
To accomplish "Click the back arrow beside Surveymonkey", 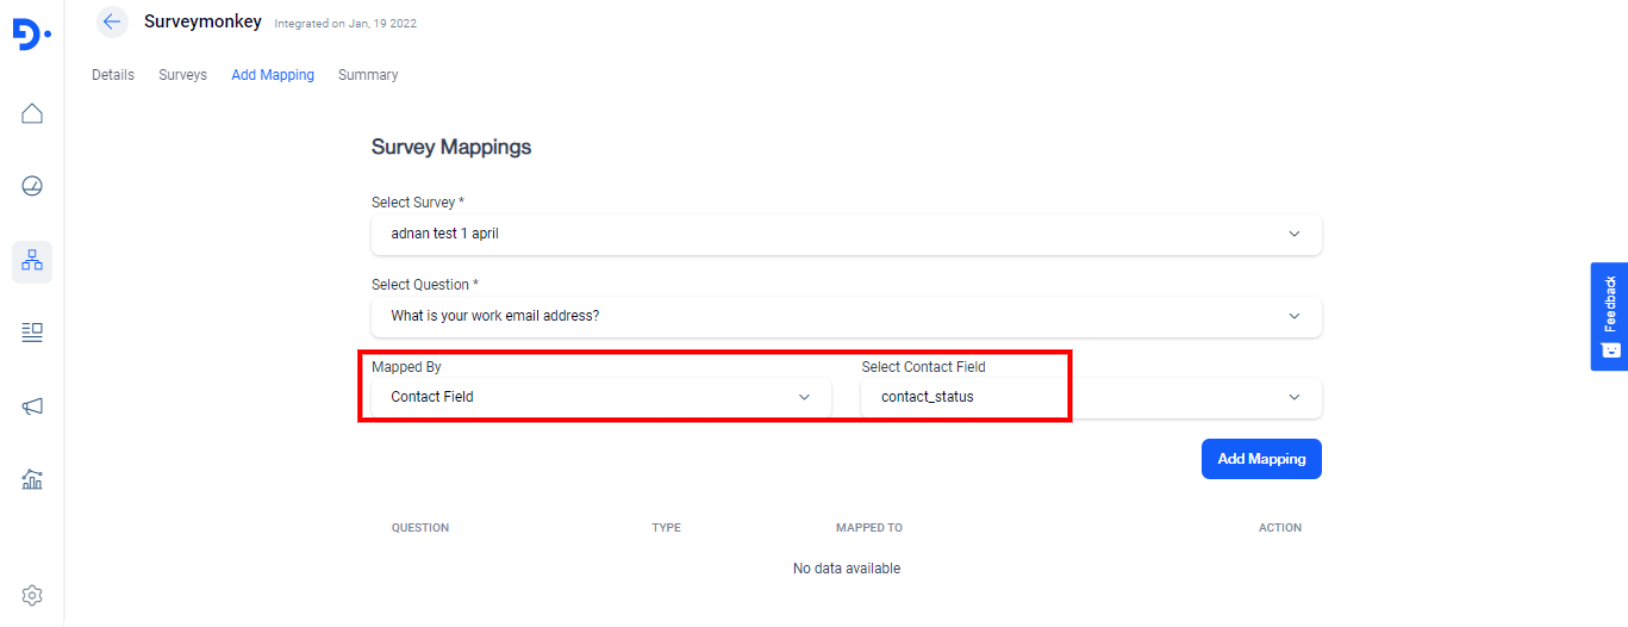I will click(112, 22).
